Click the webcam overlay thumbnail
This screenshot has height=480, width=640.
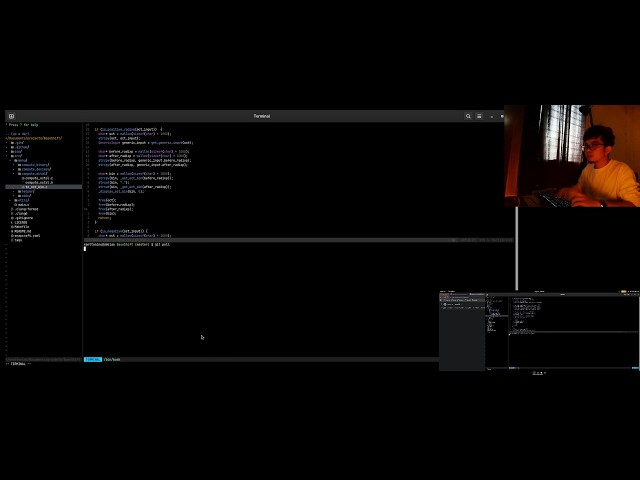(572, 156)
